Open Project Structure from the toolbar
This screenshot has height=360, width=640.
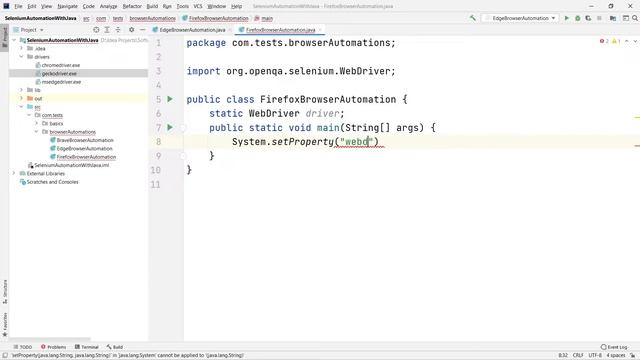613,18
